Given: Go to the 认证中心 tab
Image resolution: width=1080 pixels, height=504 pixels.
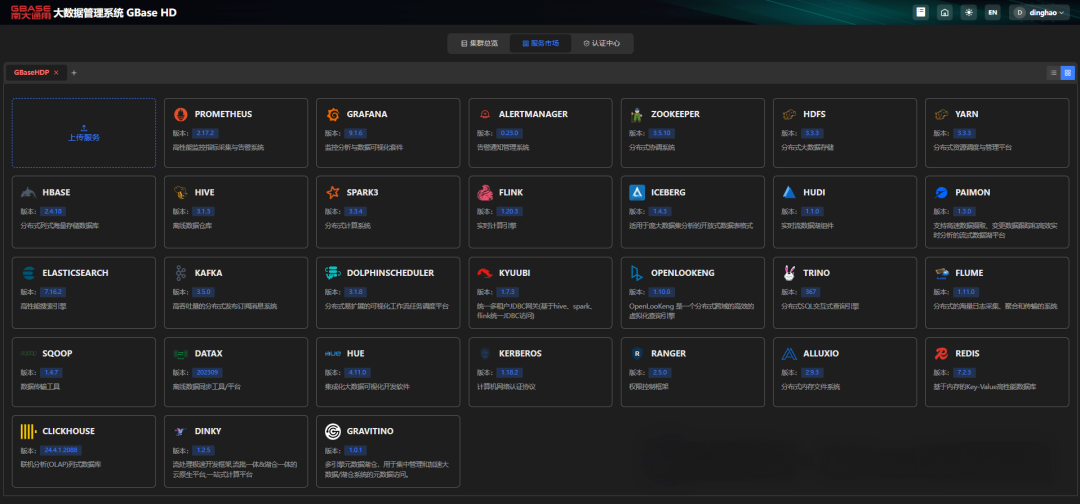Looking at the screenshot, I should (601, 43).
